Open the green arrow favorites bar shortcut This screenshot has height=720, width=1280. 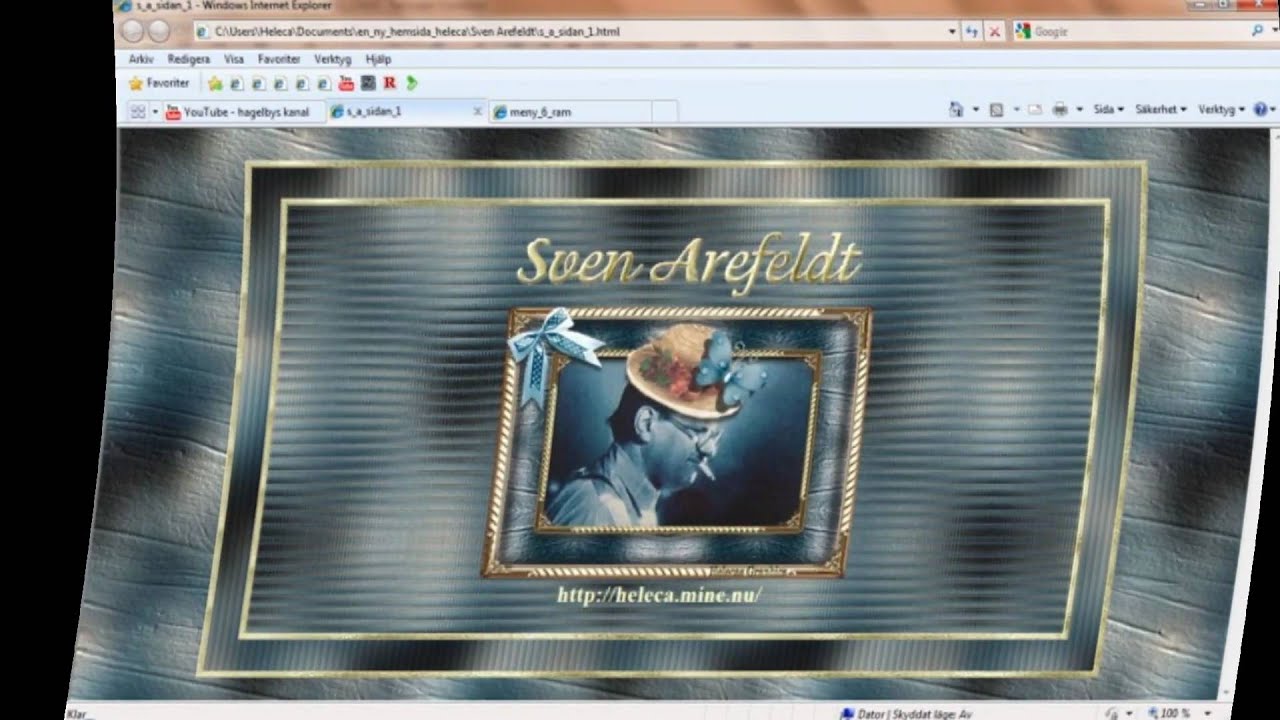412,83
